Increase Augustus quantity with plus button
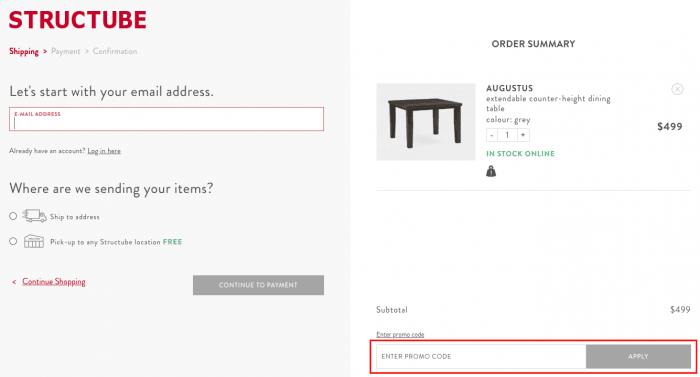This screenshot has height=377, width=700. [x=523, y=135]
